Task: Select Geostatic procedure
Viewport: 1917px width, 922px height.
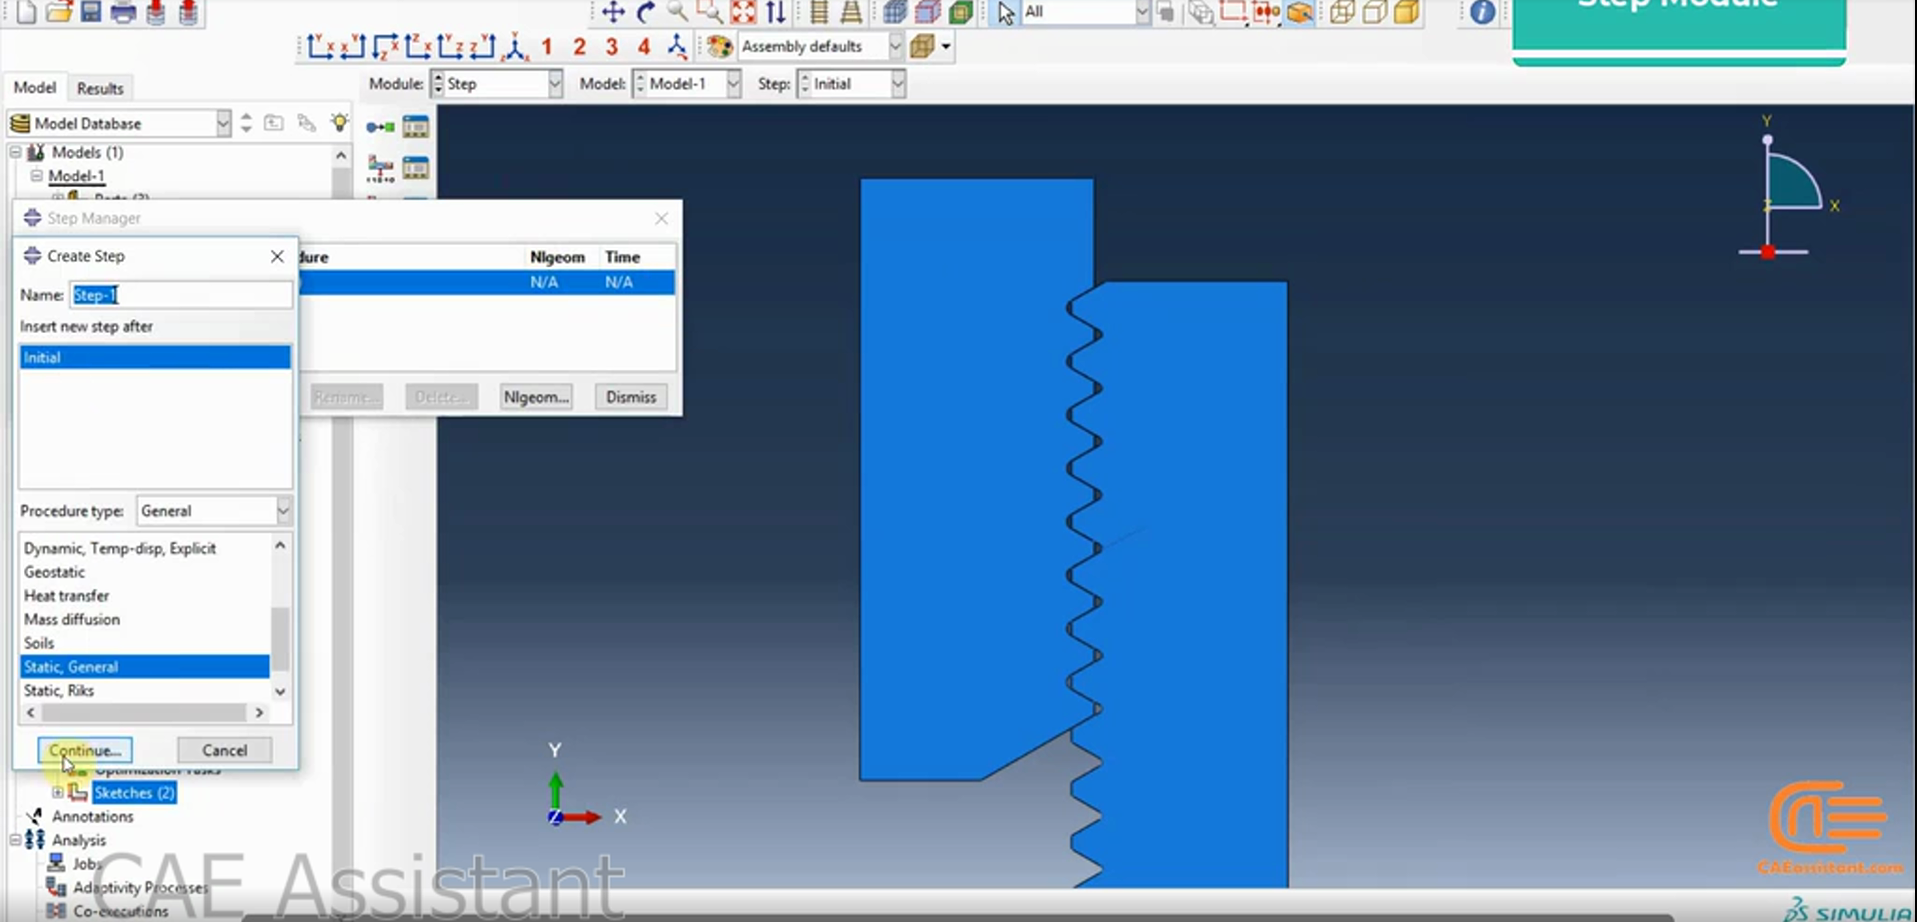Action: pyautogui.click(x=54, y=572)
